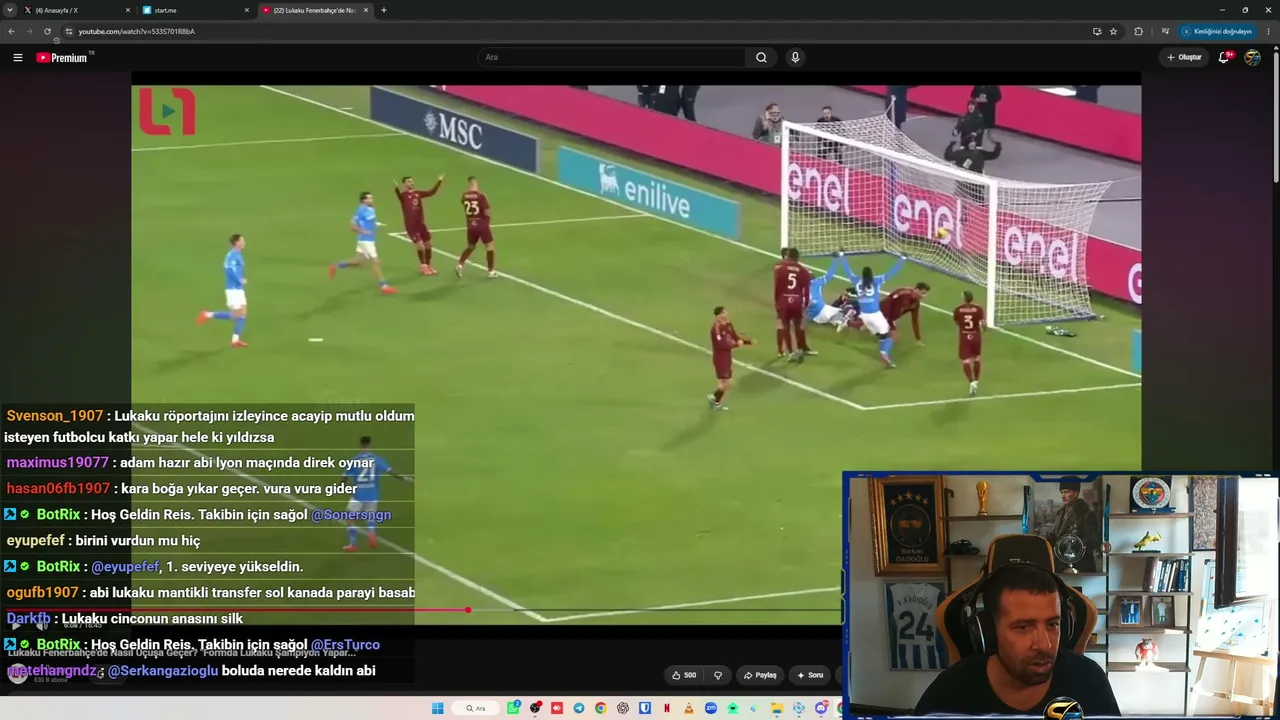Screen dimensions: 1280x720
Task: Click username hasan06fb1907 in chat overlay
Action: (58, 489)
